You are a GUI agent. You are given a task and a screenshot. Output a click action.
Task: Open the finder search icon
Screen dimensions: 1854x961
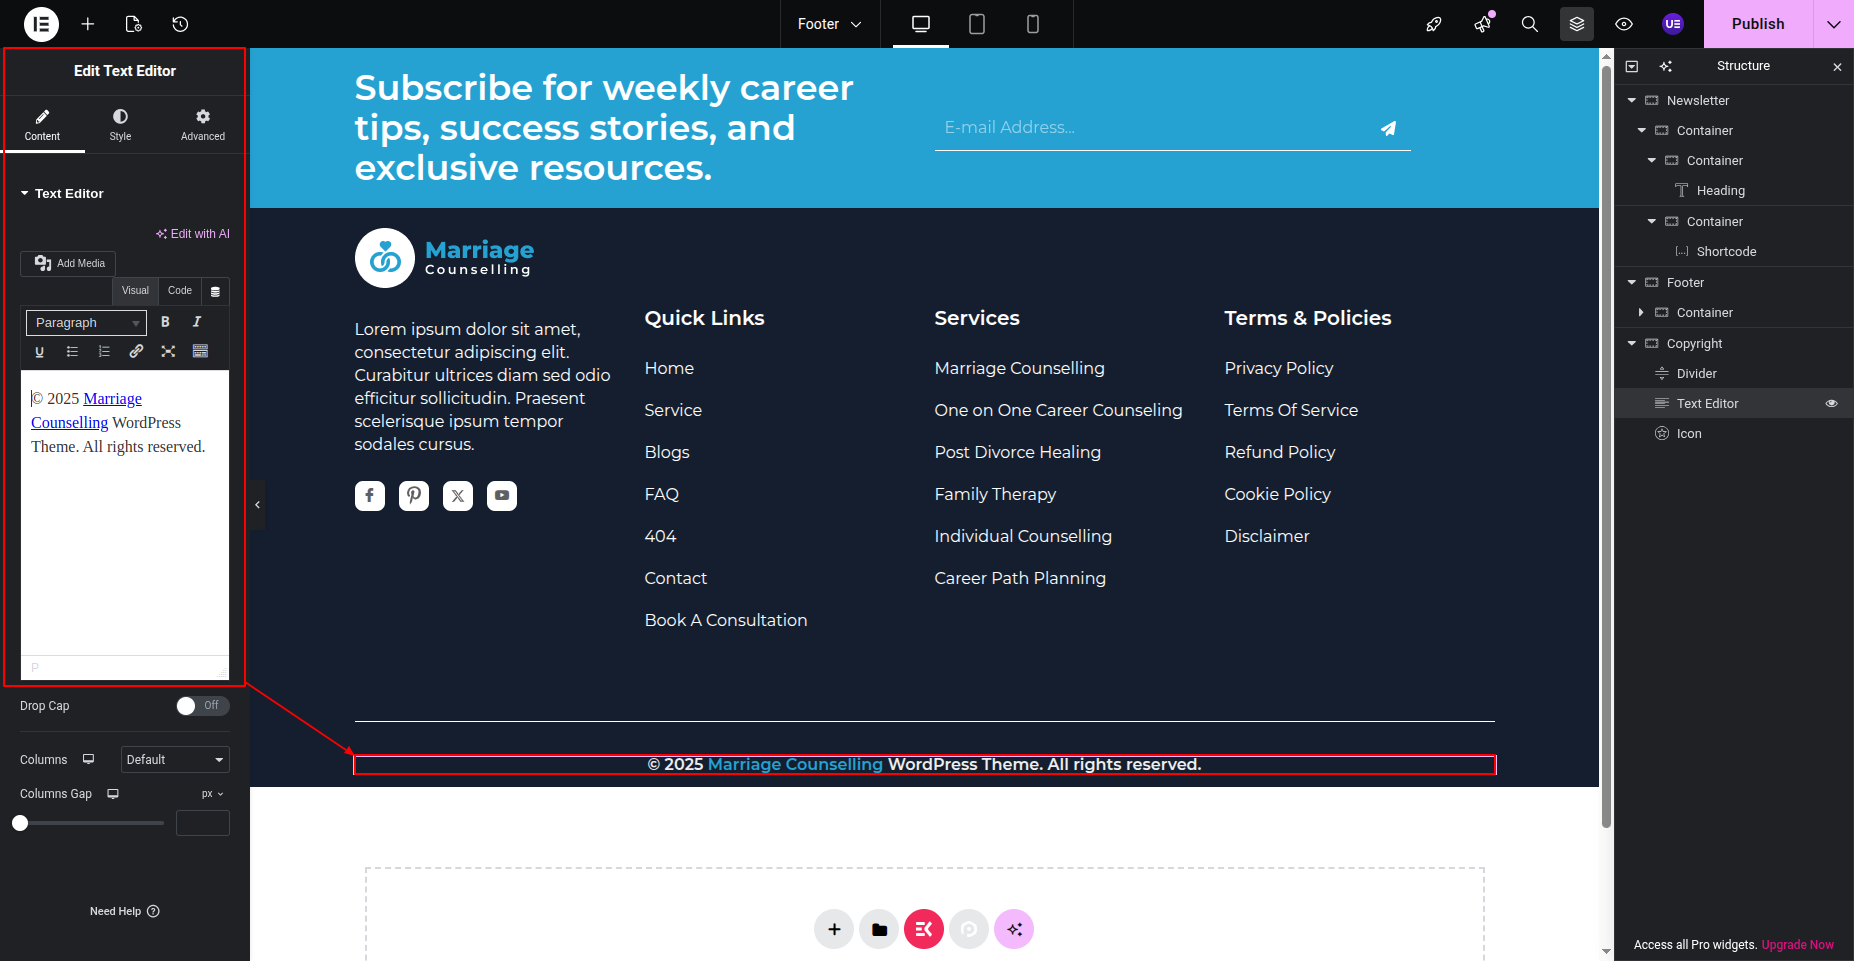pos(1530,24)
